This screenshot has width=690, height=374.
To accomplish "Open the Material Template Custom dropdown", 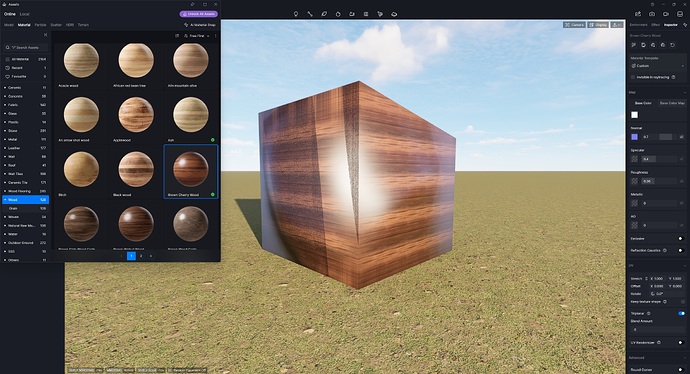I will (x=657, y=66).
